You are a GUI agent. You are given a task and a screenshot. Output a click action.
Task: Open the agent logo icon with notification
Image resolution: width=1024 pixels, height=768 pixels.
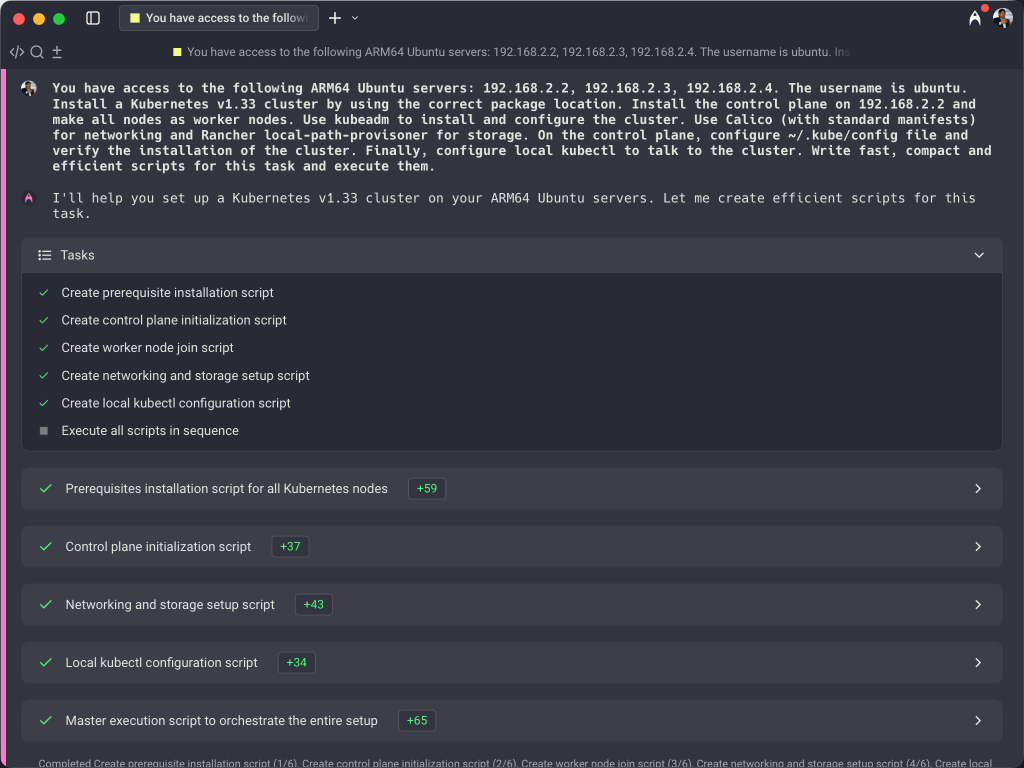tap(975, 18)
